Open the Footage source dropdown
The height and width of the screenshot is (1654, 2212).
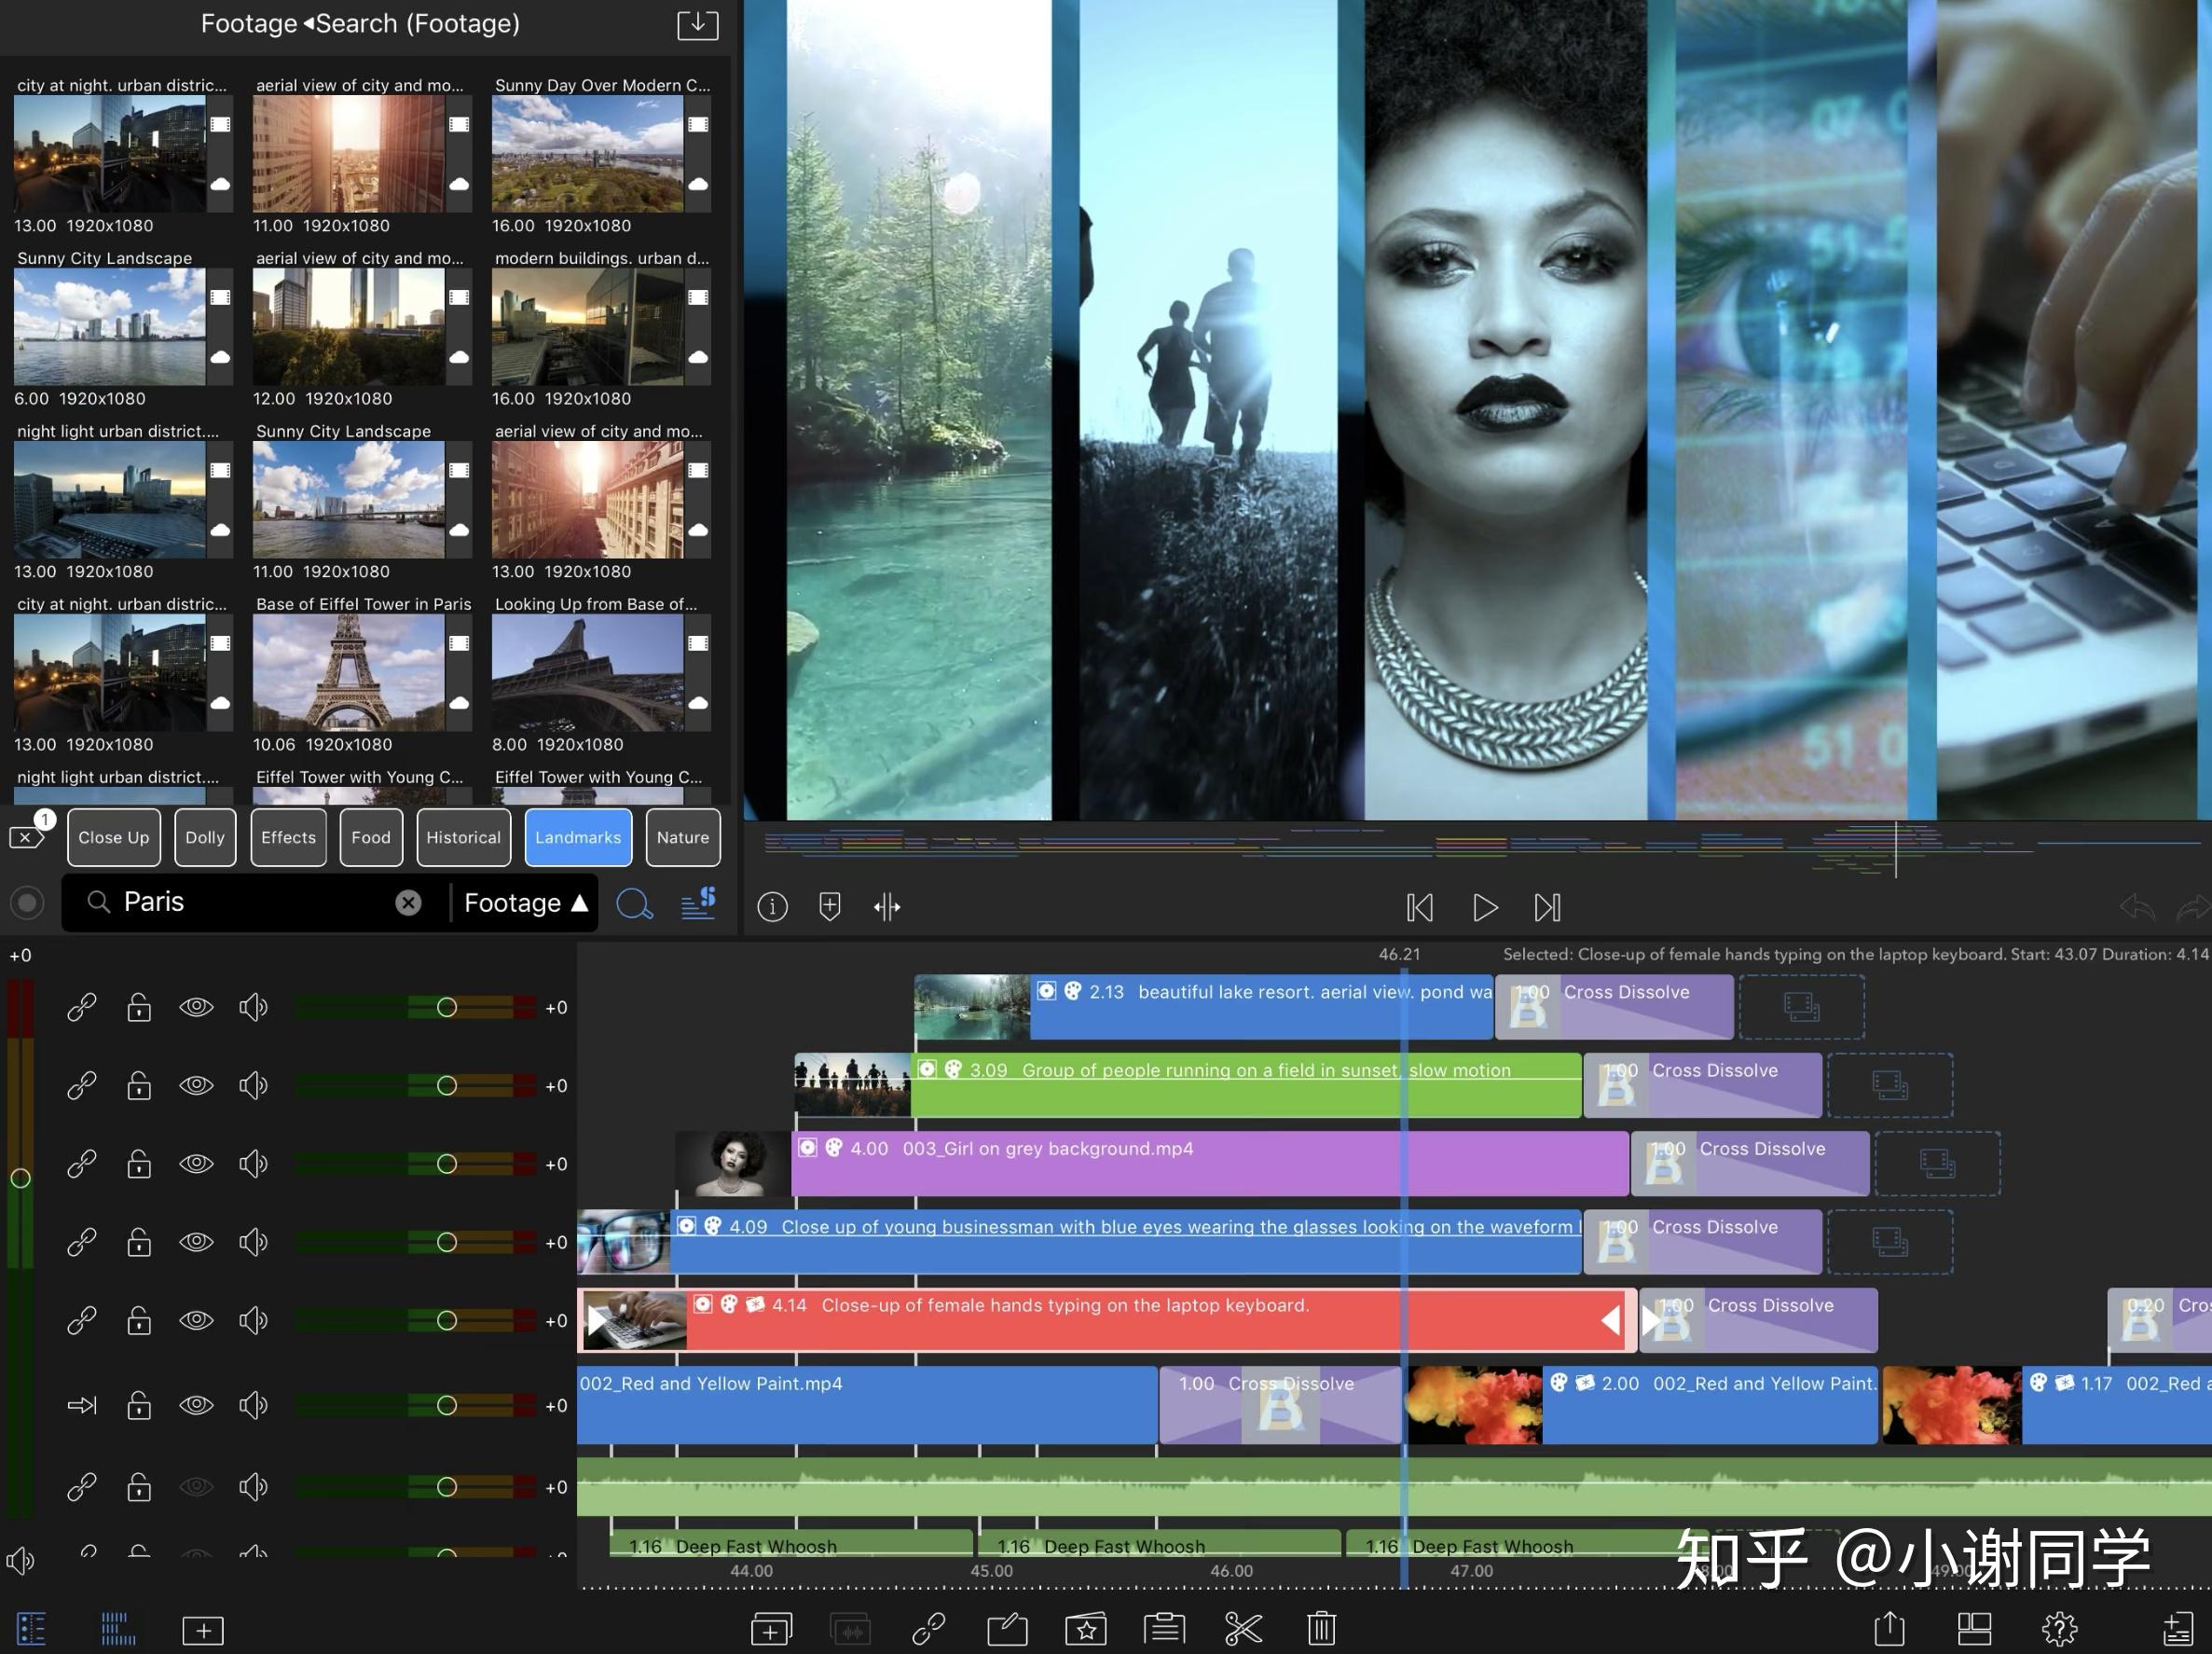click(x=526, y=903)
